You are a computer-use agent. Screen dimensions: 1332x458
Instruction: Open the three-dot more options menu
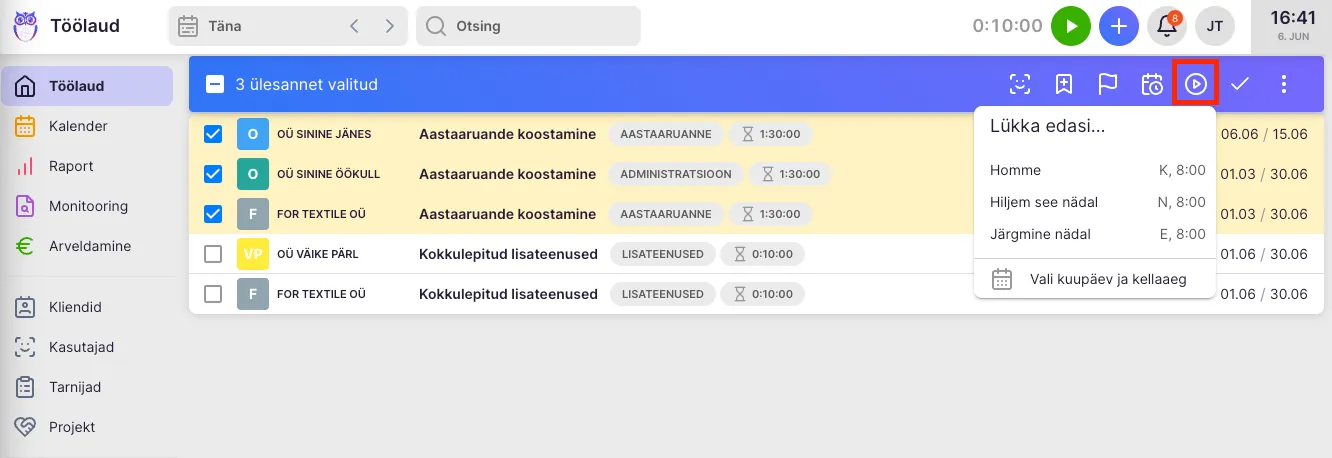(x=1284, y=84)
